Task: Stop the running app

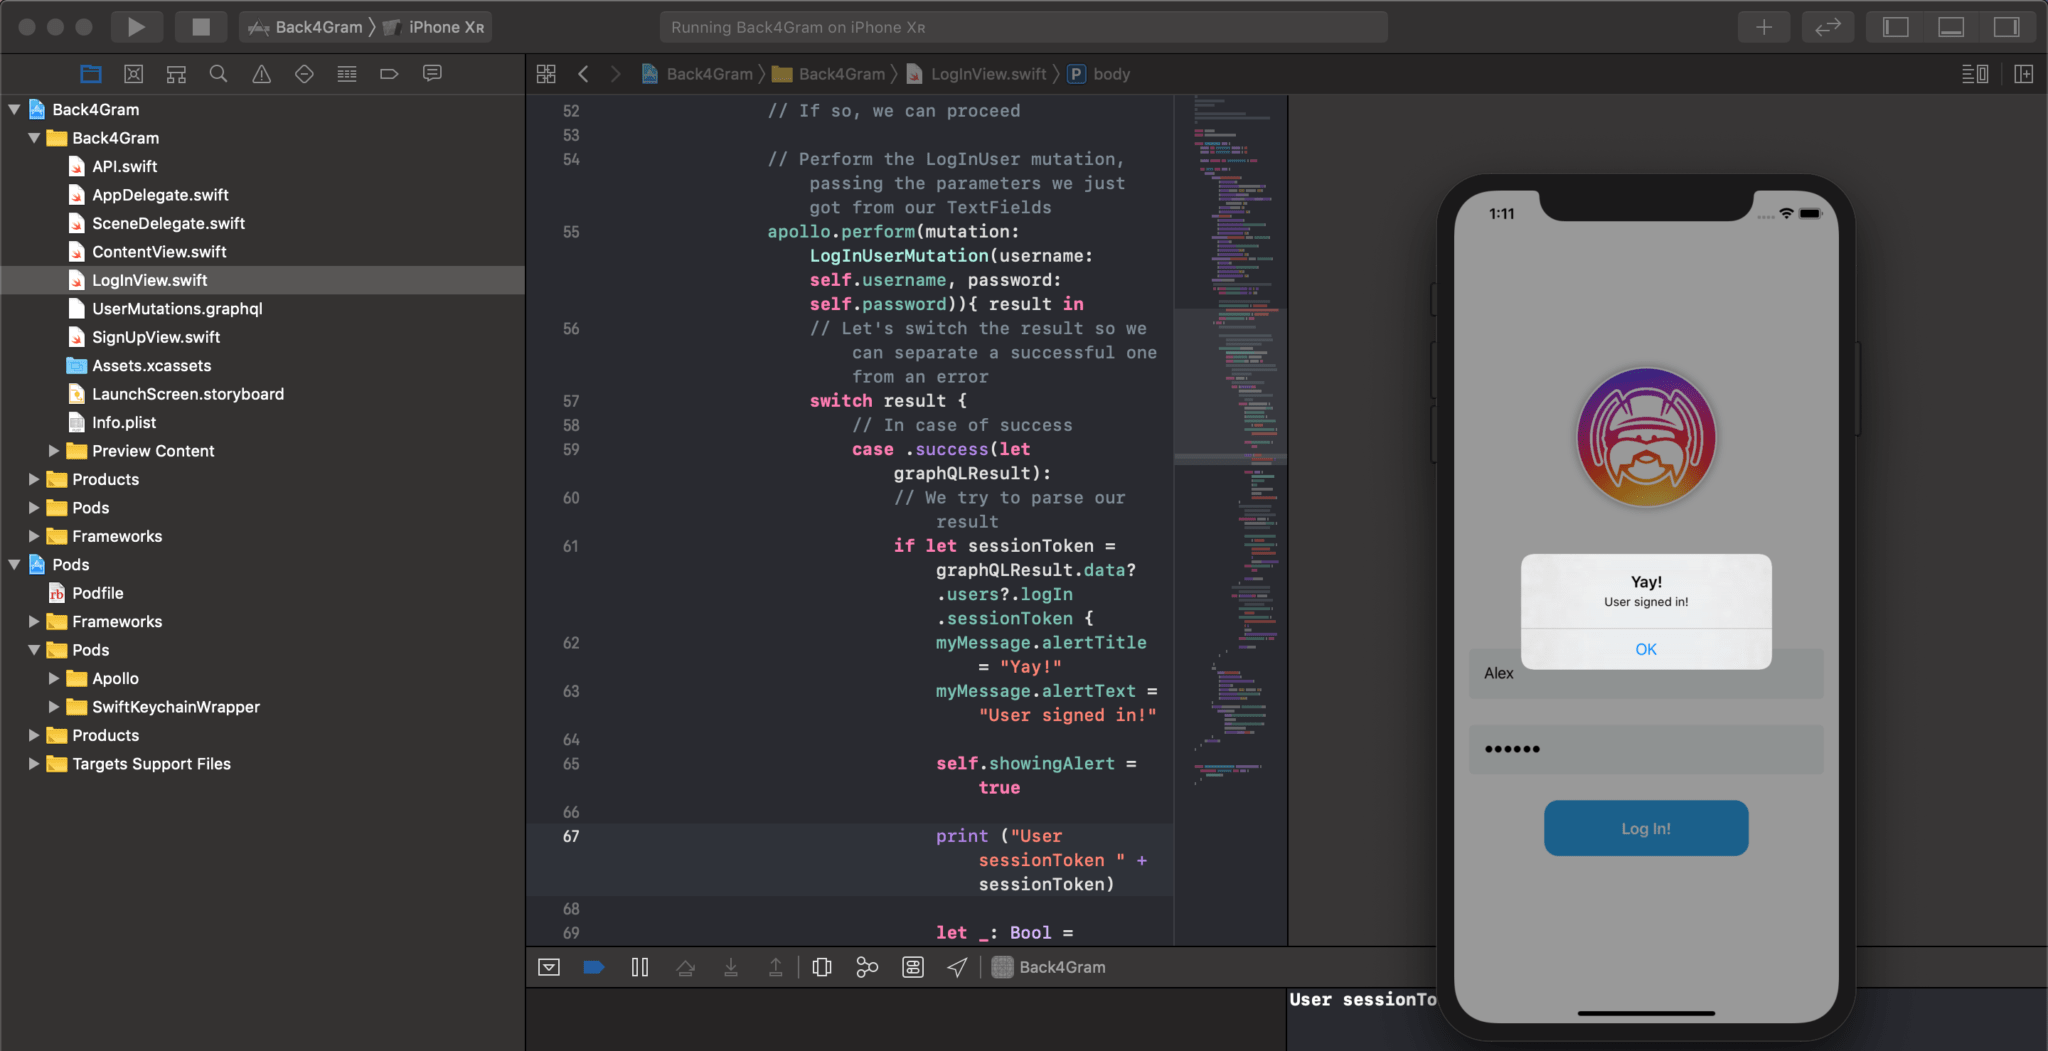Action: pos(201,26)
